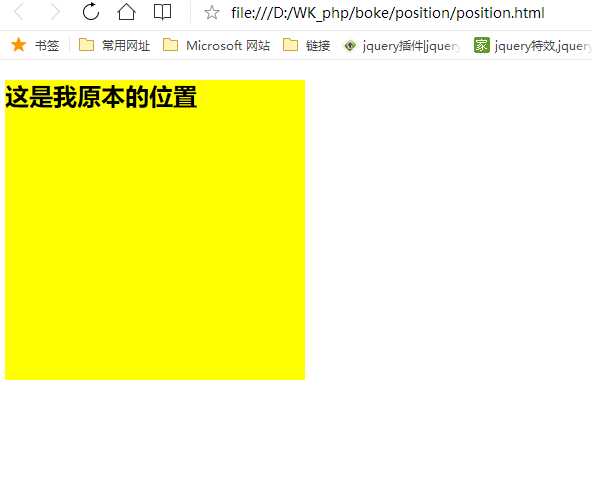Open the jquery特效 bookmark

pyautogui.click(x=532, y=46)
